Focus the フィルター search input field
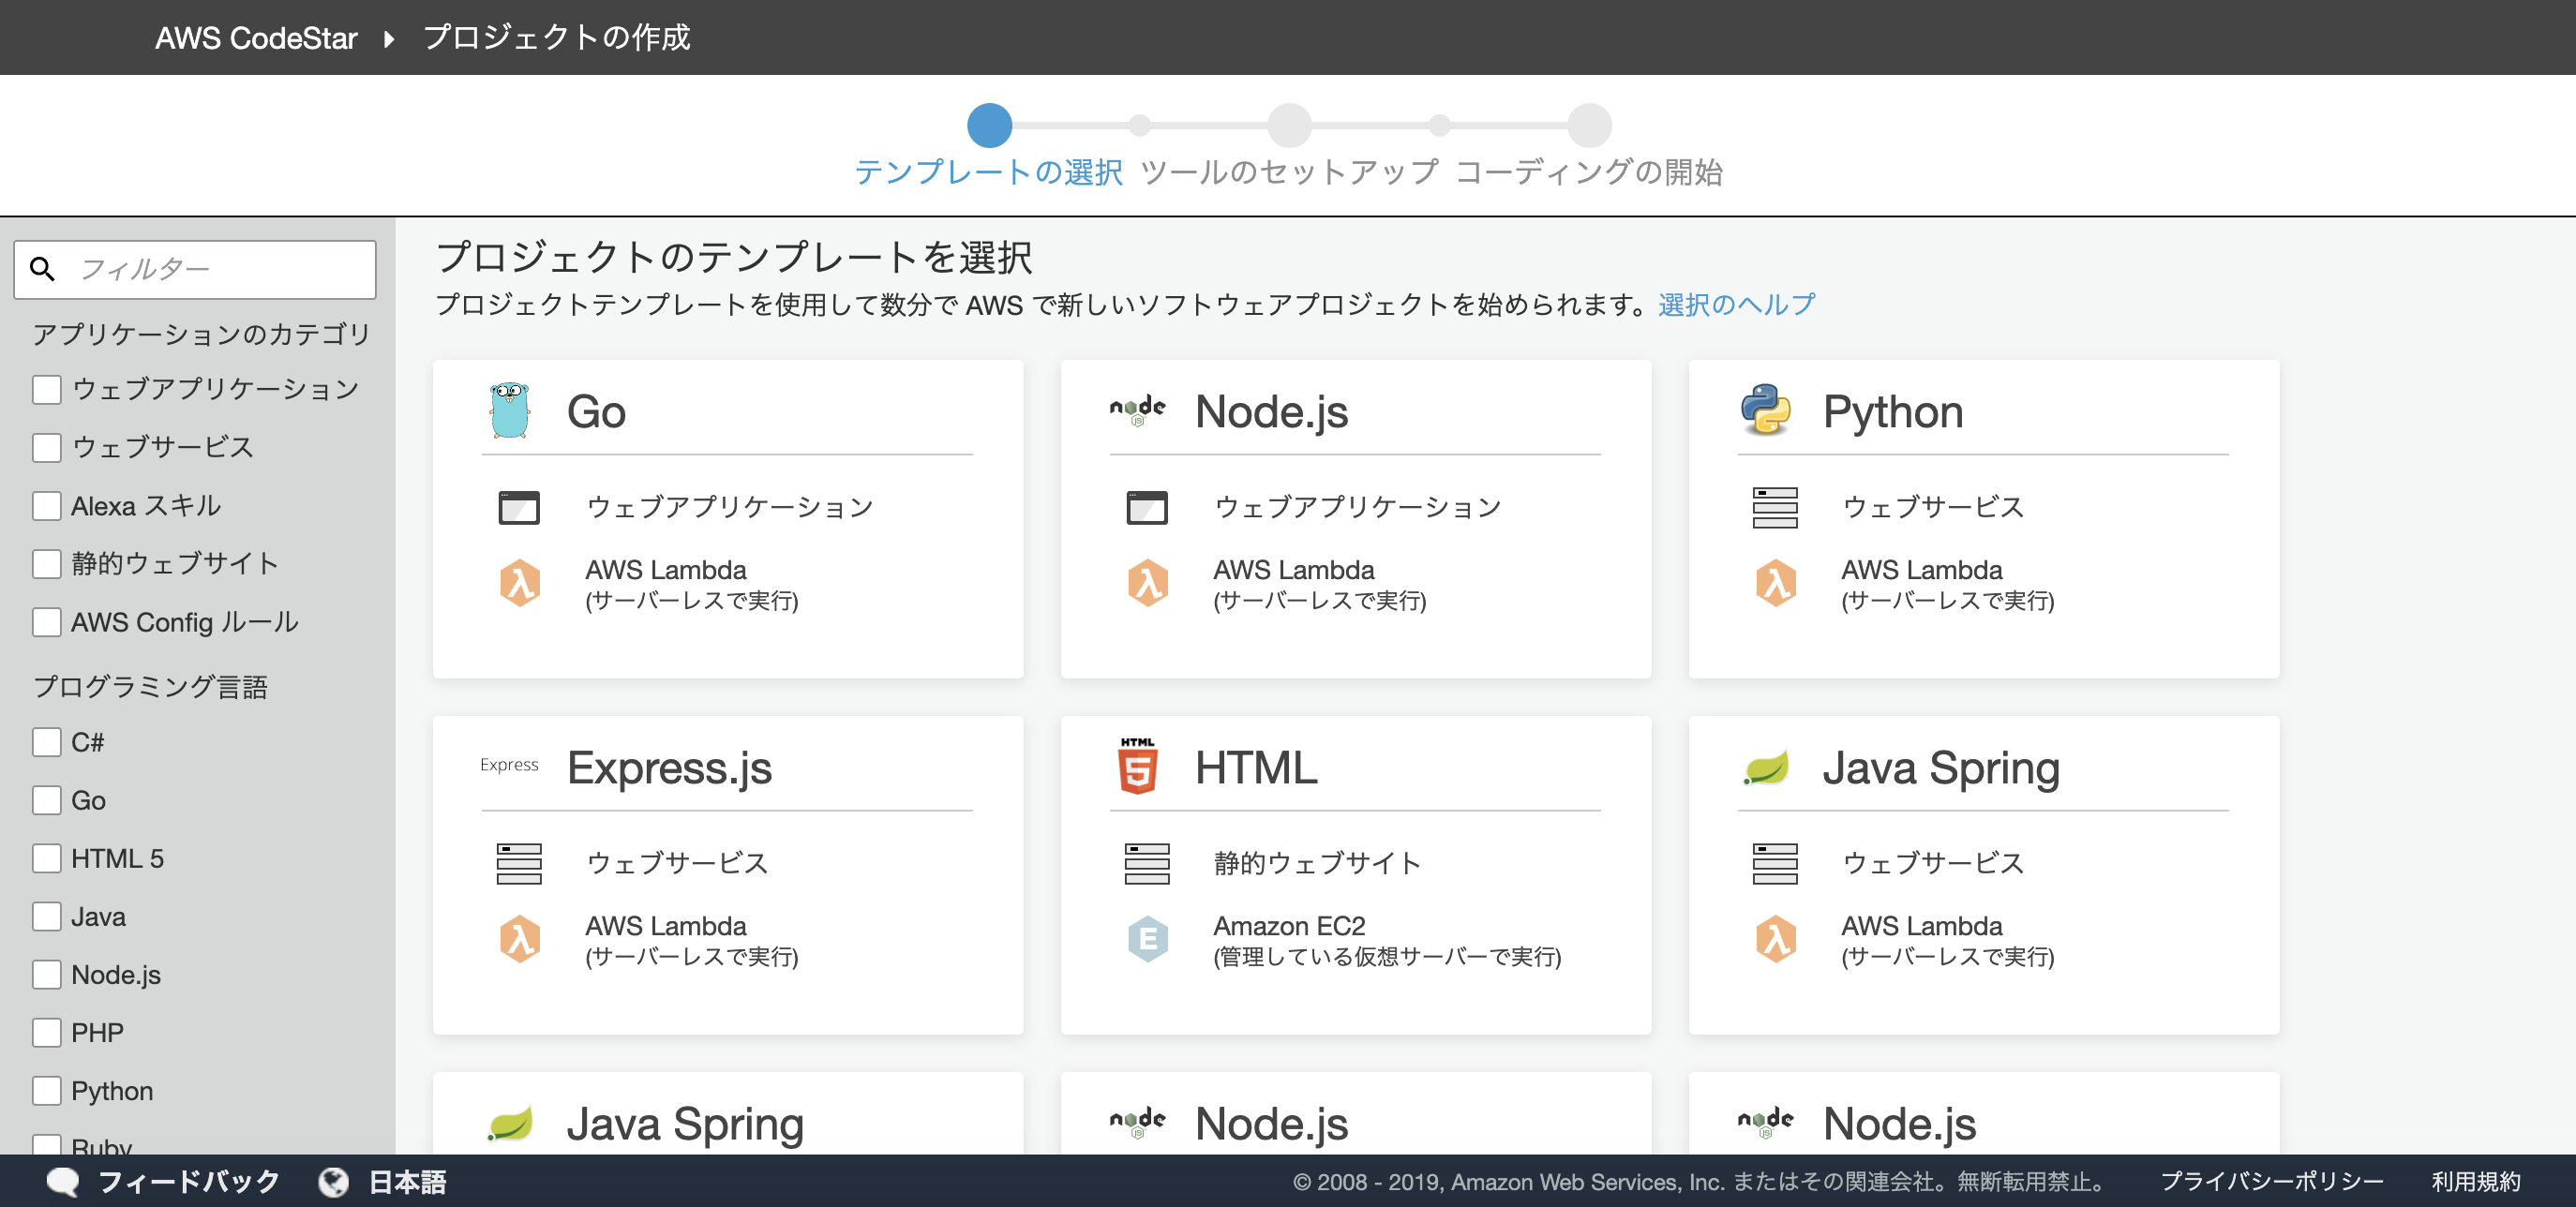This screenshot has height=1207, width=2576. [x=195, y=269]
